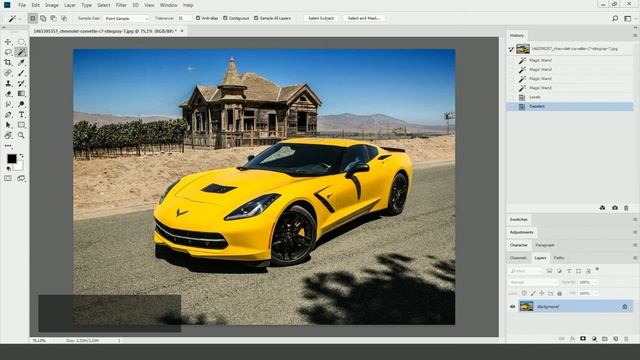Hide the Background layer eye icon

[513, 307]
